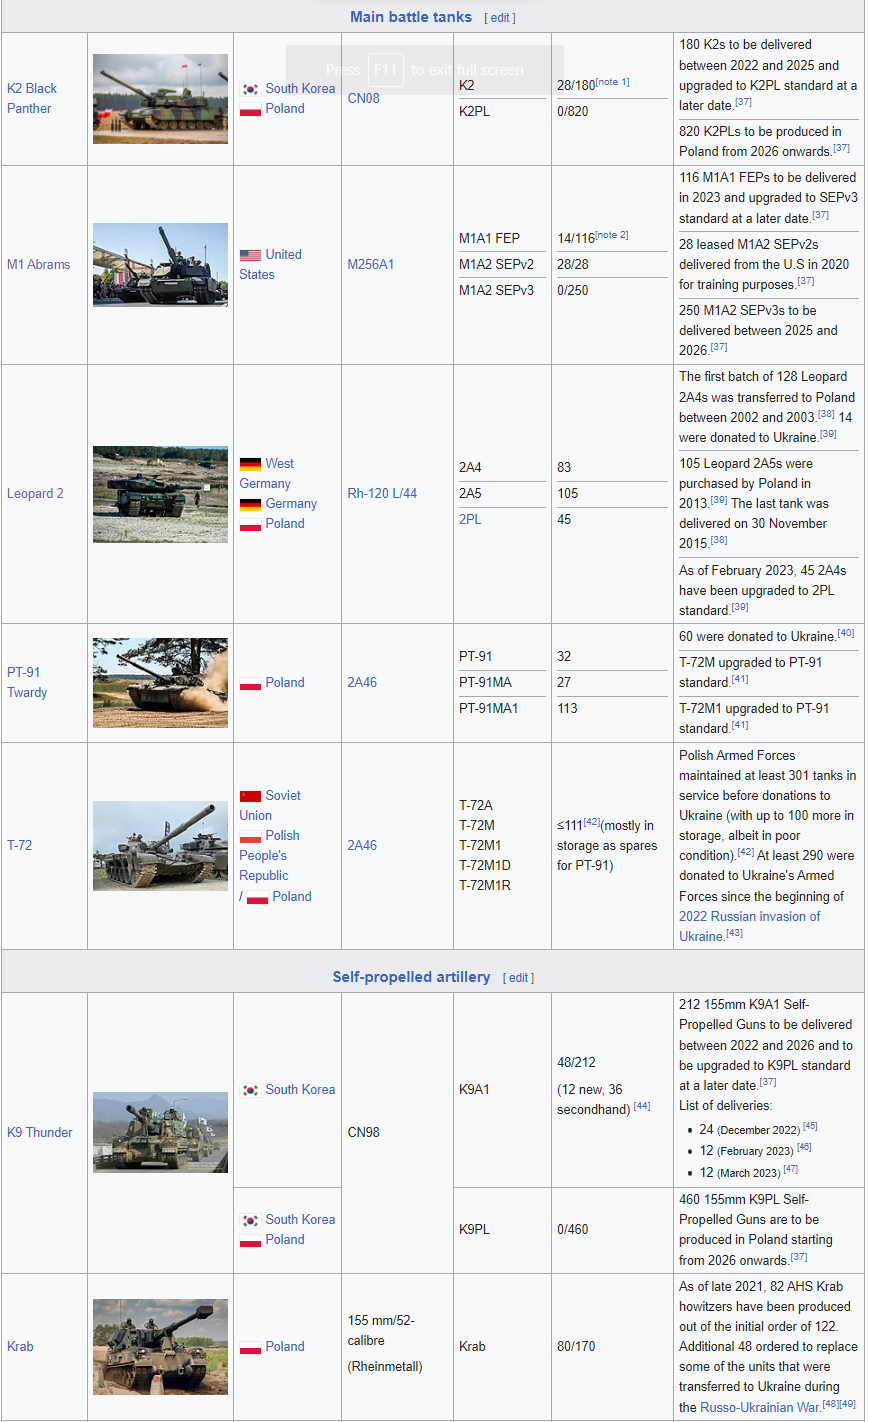Select the PT-91MA1 variant text
Screen dimensions: 869x1422
point(489,709)
